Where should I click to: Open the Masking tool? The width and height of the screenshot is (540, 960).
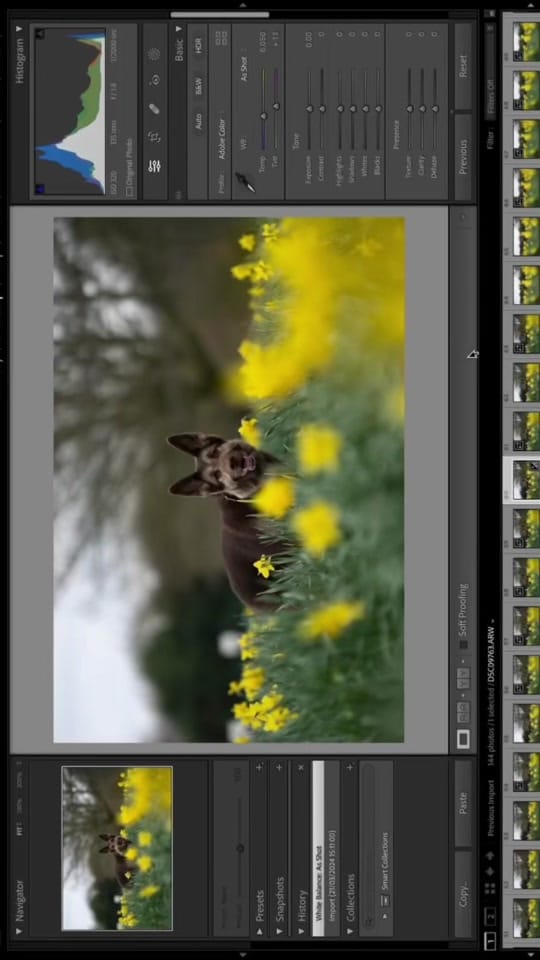tap(154, 54)
